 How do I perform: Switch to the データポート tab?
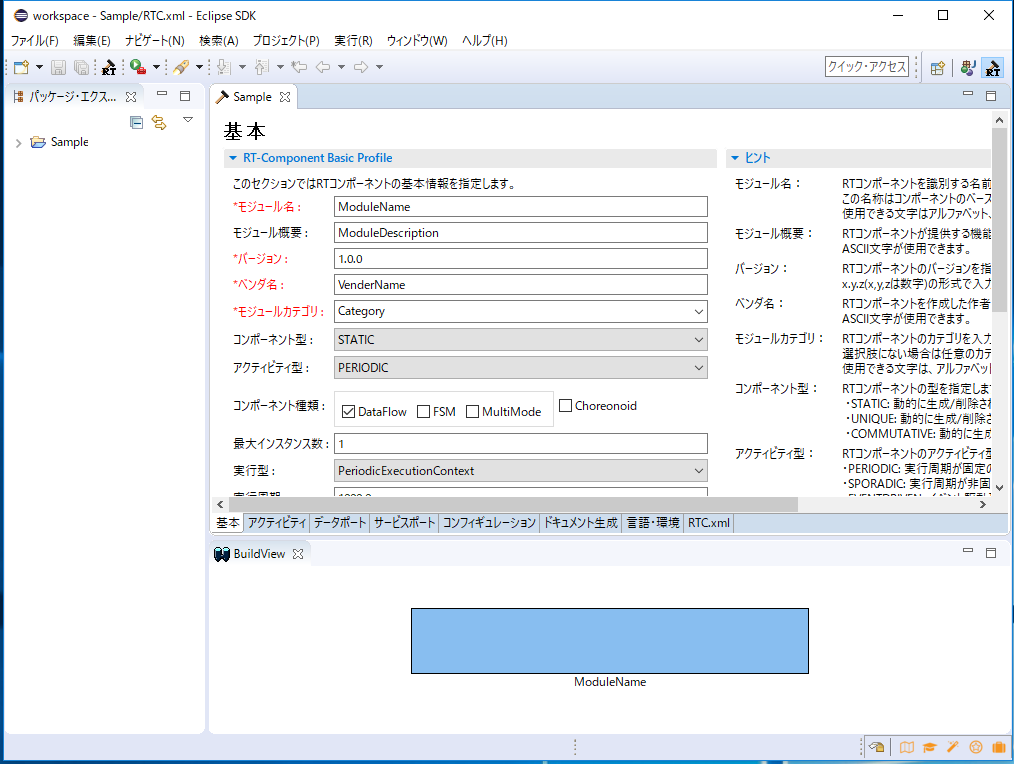(340, 523)
